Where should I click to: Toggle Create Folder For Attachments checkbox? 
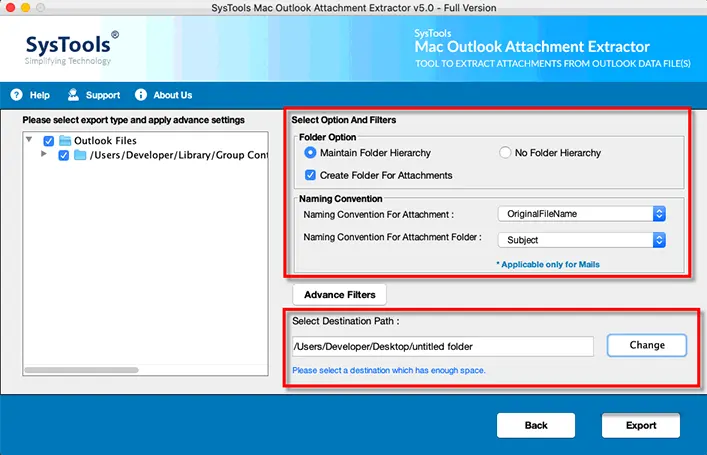[310, 175]
